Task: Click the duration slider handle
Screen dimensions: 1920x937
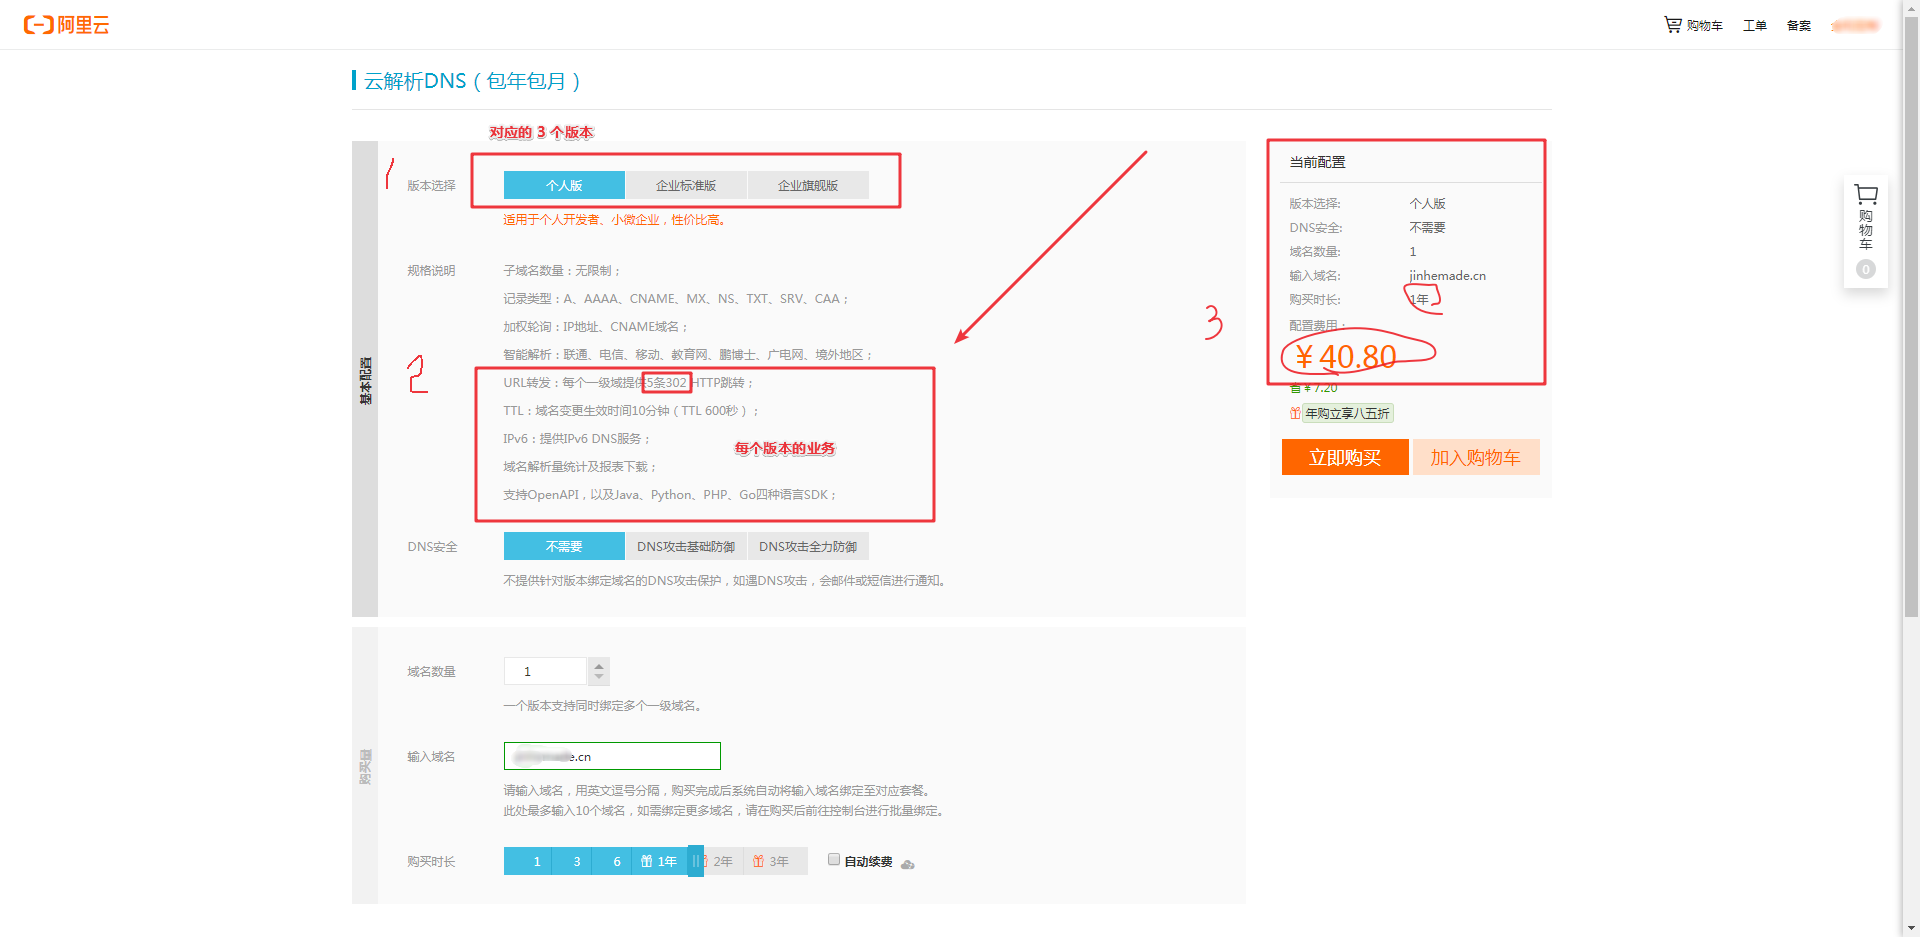Action: [696, 861]
